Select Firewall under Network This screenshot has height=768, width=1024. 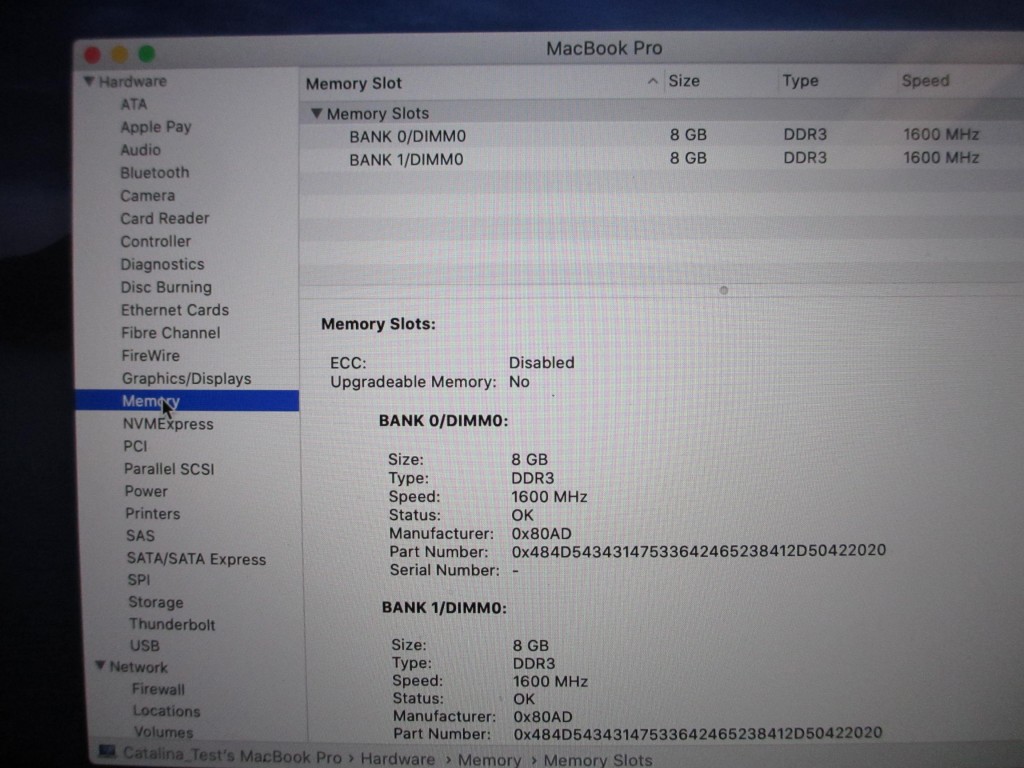click(158, 689)
